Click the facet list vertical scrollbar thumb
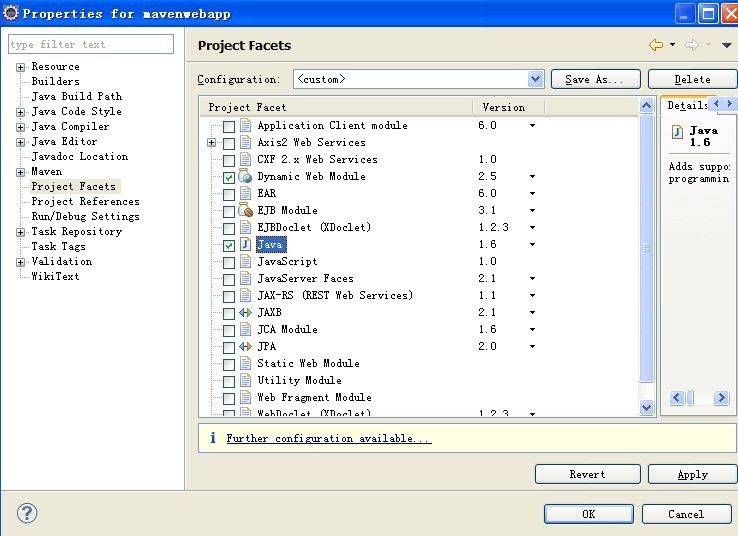Image resolution: width=738 pixels, height=536 pixels. (x=647, y=248)
